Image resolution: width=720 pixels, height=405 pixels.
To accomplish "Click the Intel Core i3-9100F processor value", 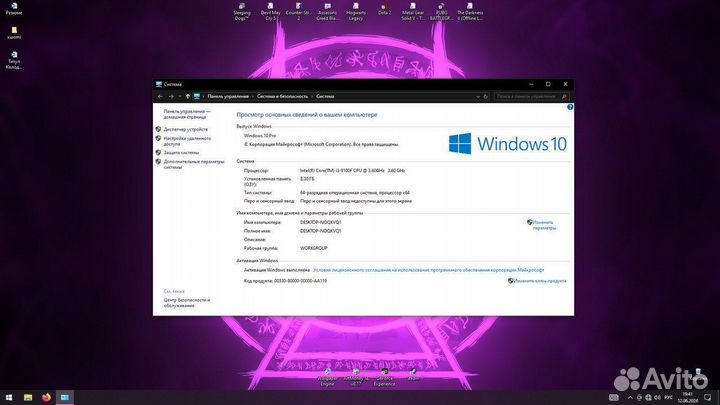I will click(353, 170).
